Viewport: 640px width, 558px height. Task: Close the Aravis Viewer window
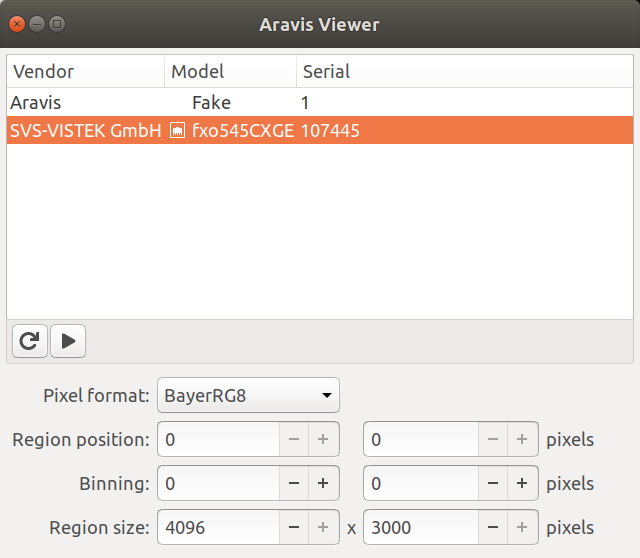pos(17,24)
